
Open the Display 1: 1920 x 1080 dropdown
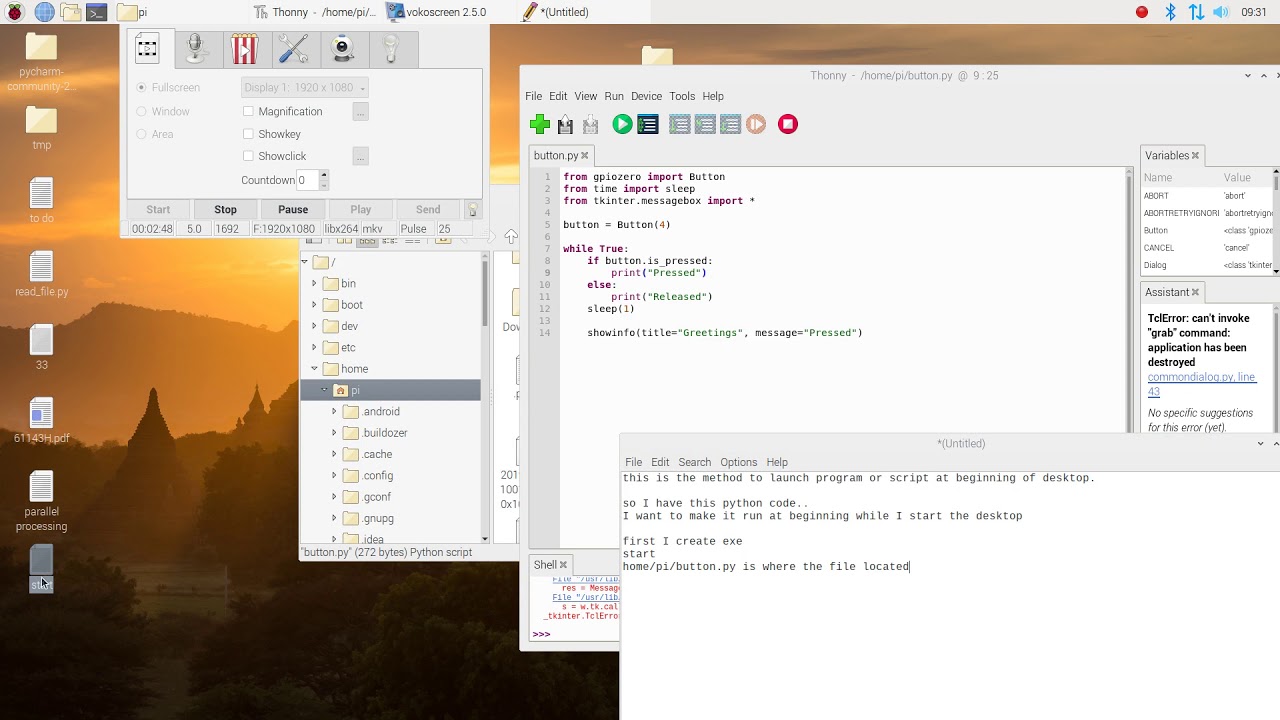(x=305, y=88)
